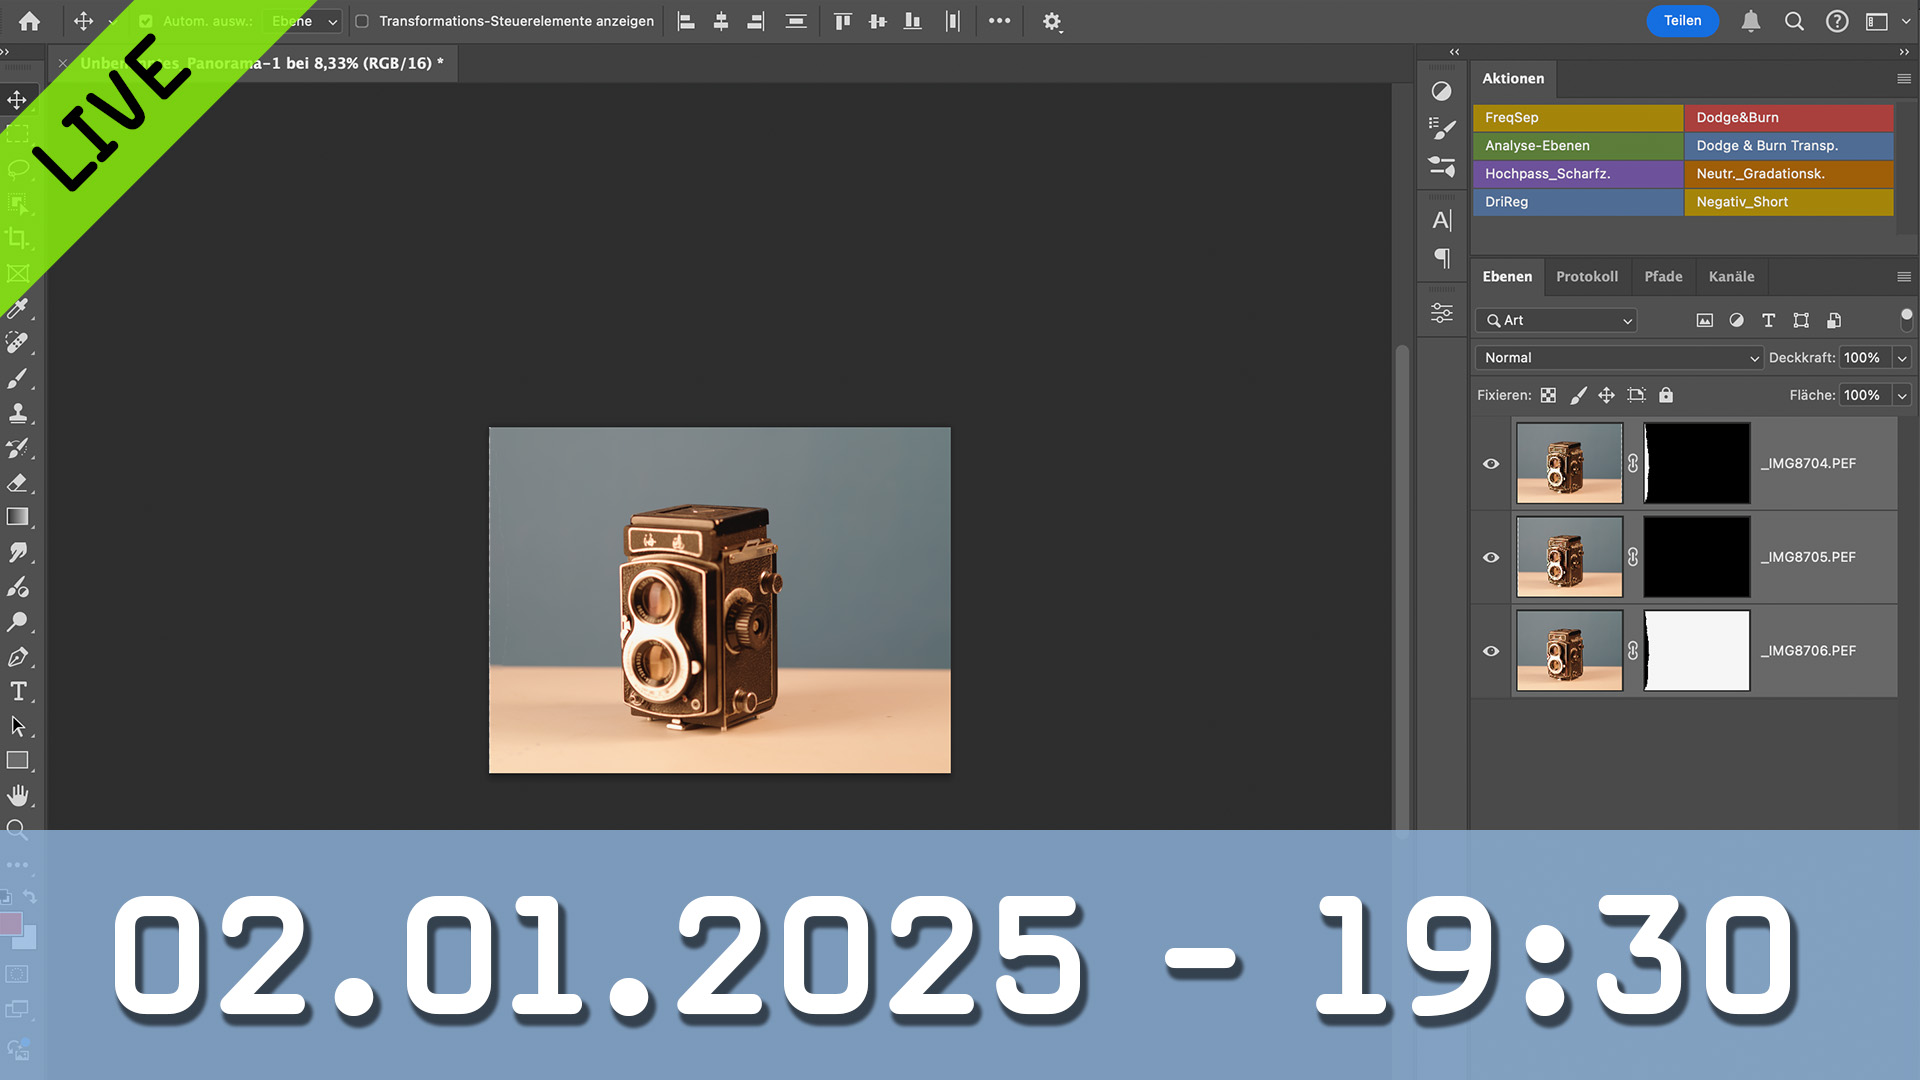Viewport: 1920px width, 1080px height.
Task: Open the Properties panel icon
Action: click(x=1441, y=313)
